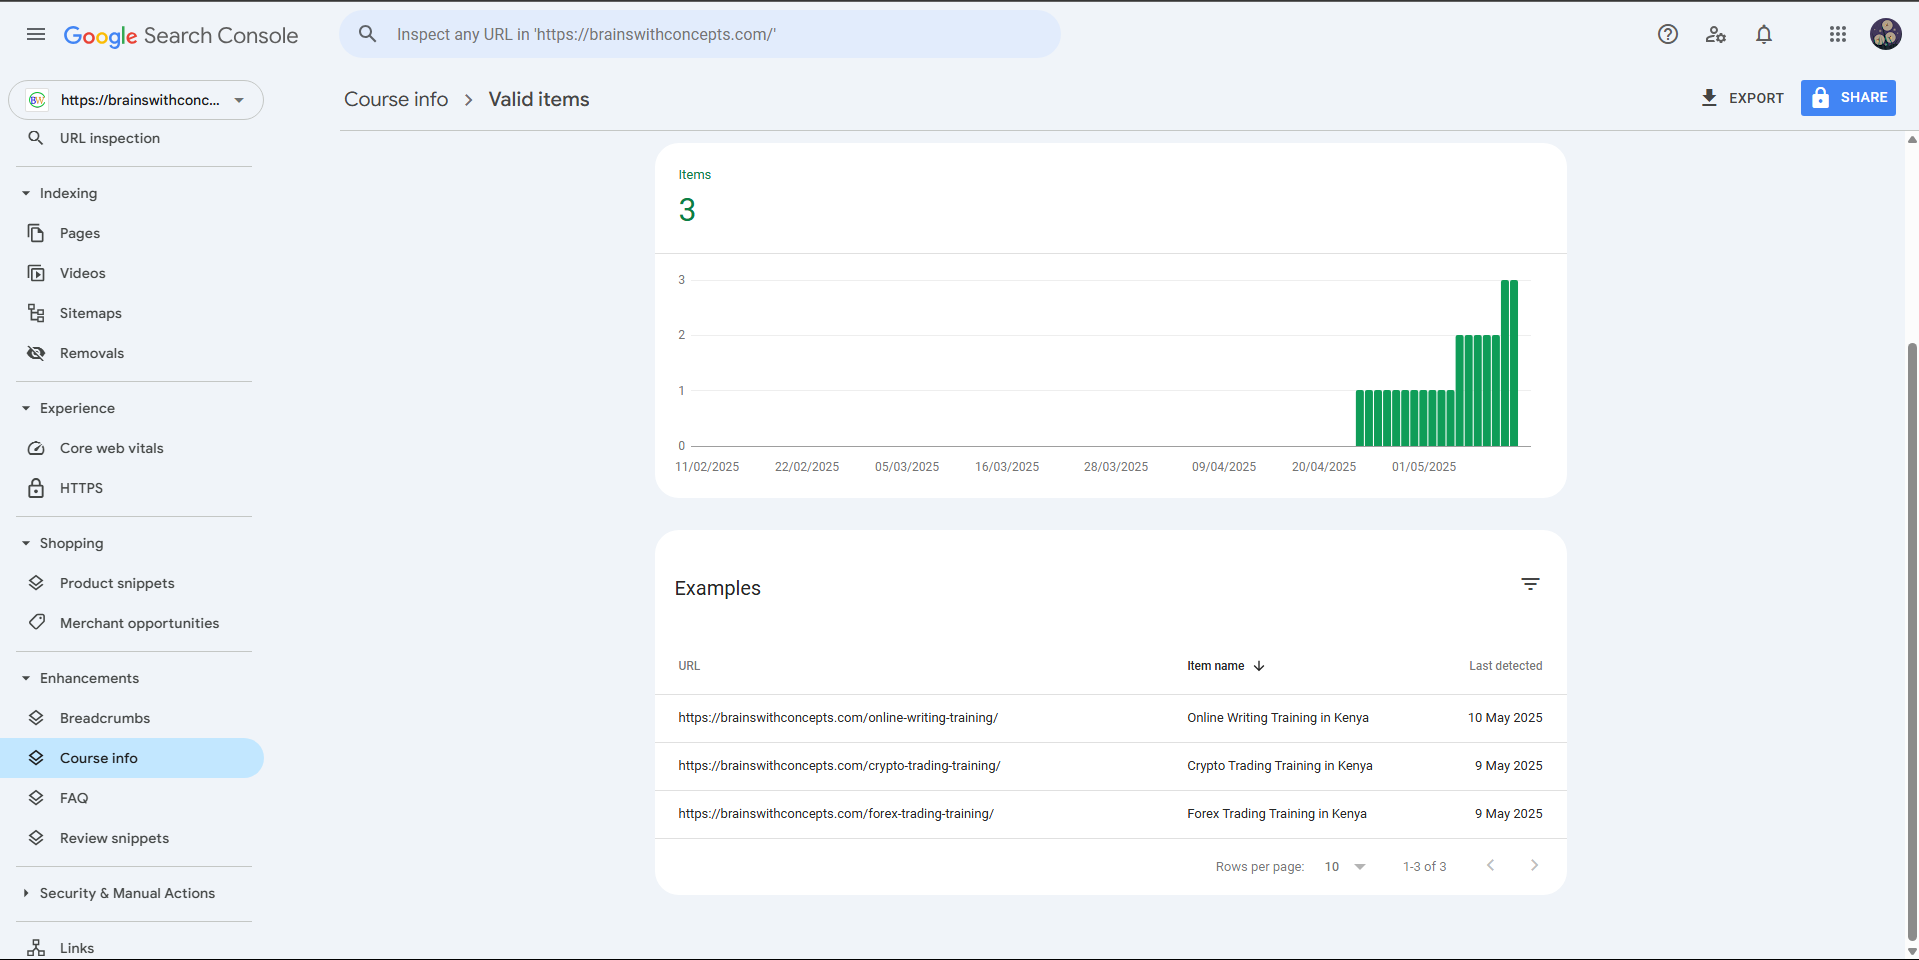
Task: Collapse the Experience section
Action: click(26, 408)
